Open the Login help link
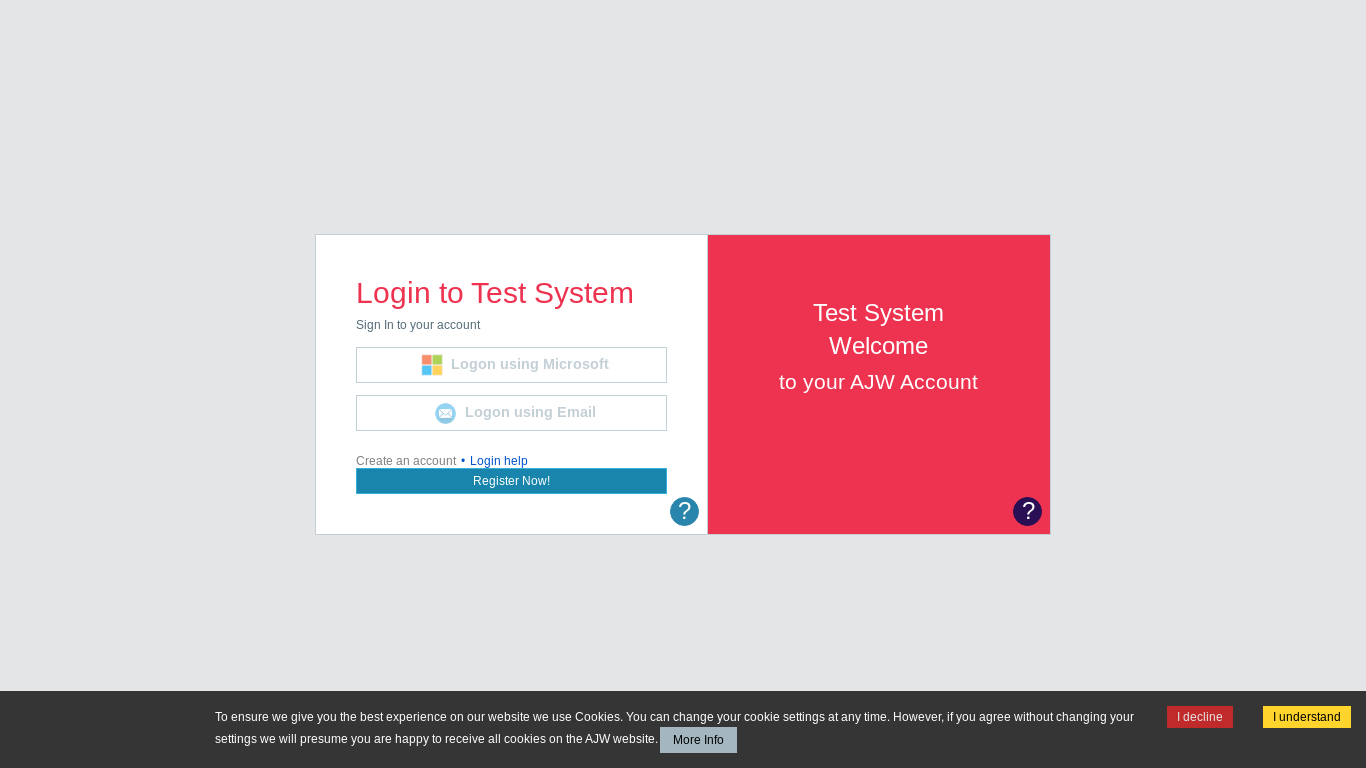The height and width of the screenshot is (768, 1366). point(499,461)
